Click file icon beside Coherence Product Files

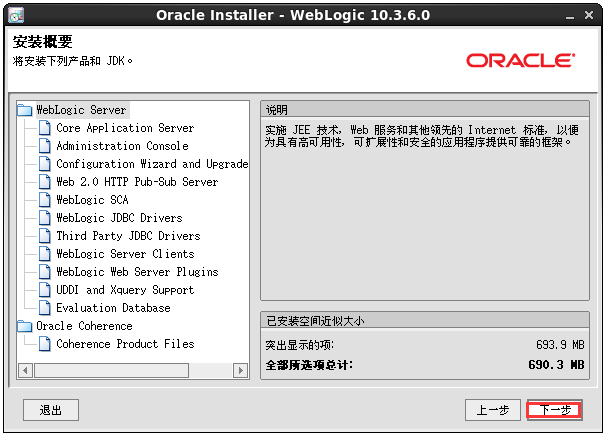45,344
